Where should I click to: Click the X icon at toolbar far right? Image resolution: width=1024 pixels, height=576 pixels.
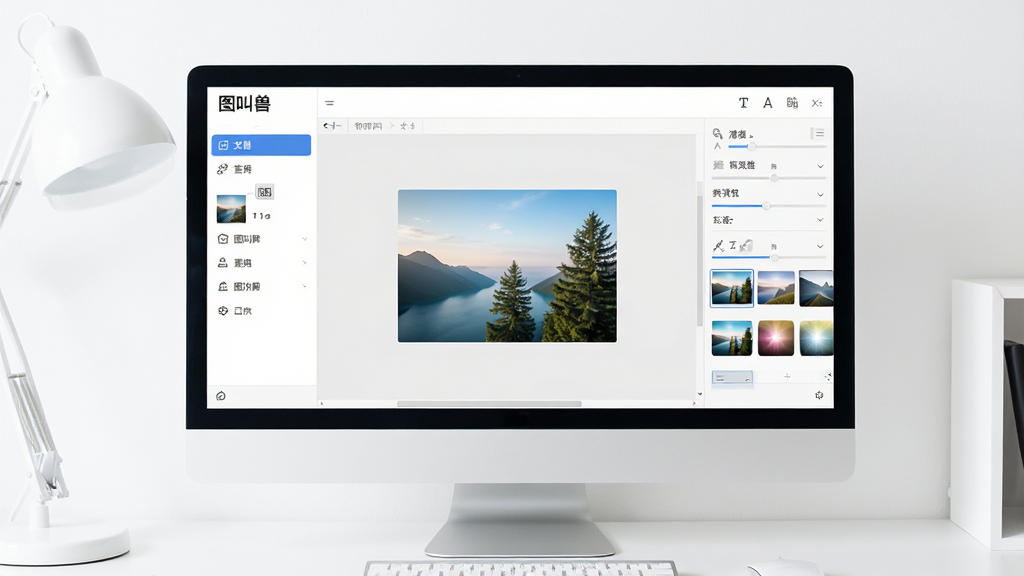tap(817, 103)
